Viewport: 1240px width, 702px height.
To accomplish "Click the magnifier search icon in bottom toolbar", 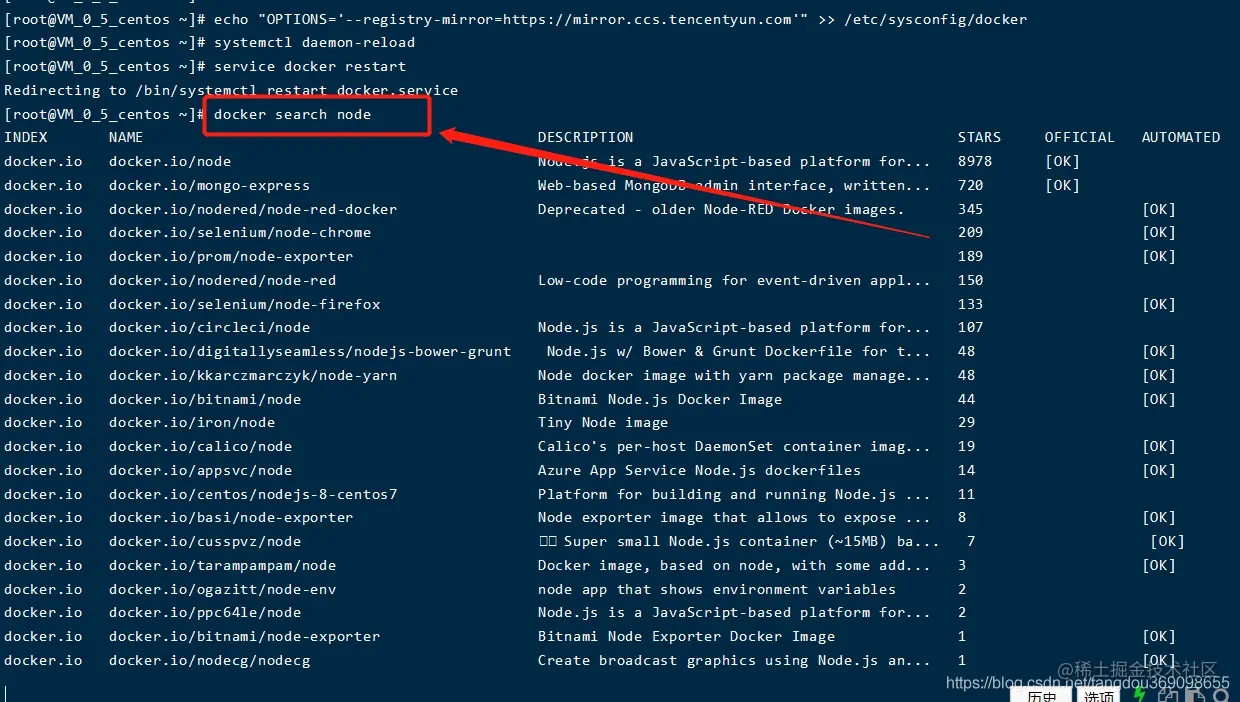I will [1221, 694].
